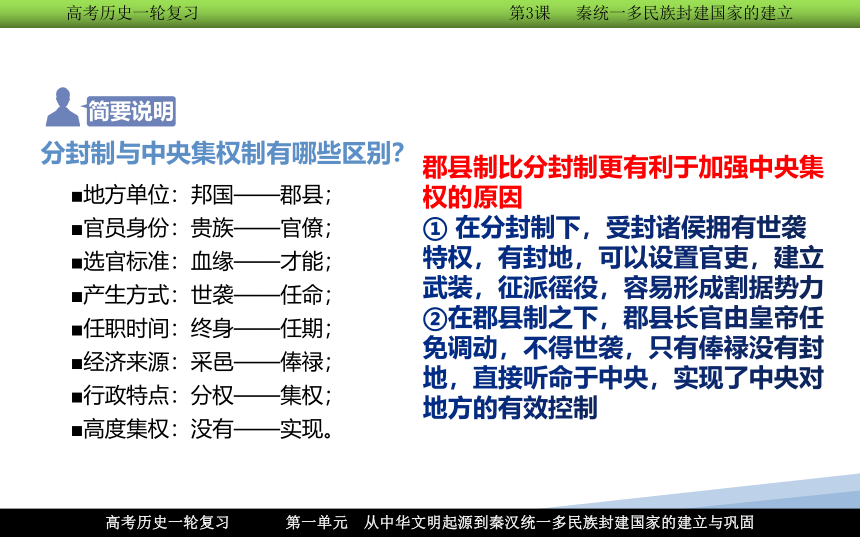
Task: Click the line 任职时间: 终身——任期
Action: pyautogui.click(x=201, y=329)
